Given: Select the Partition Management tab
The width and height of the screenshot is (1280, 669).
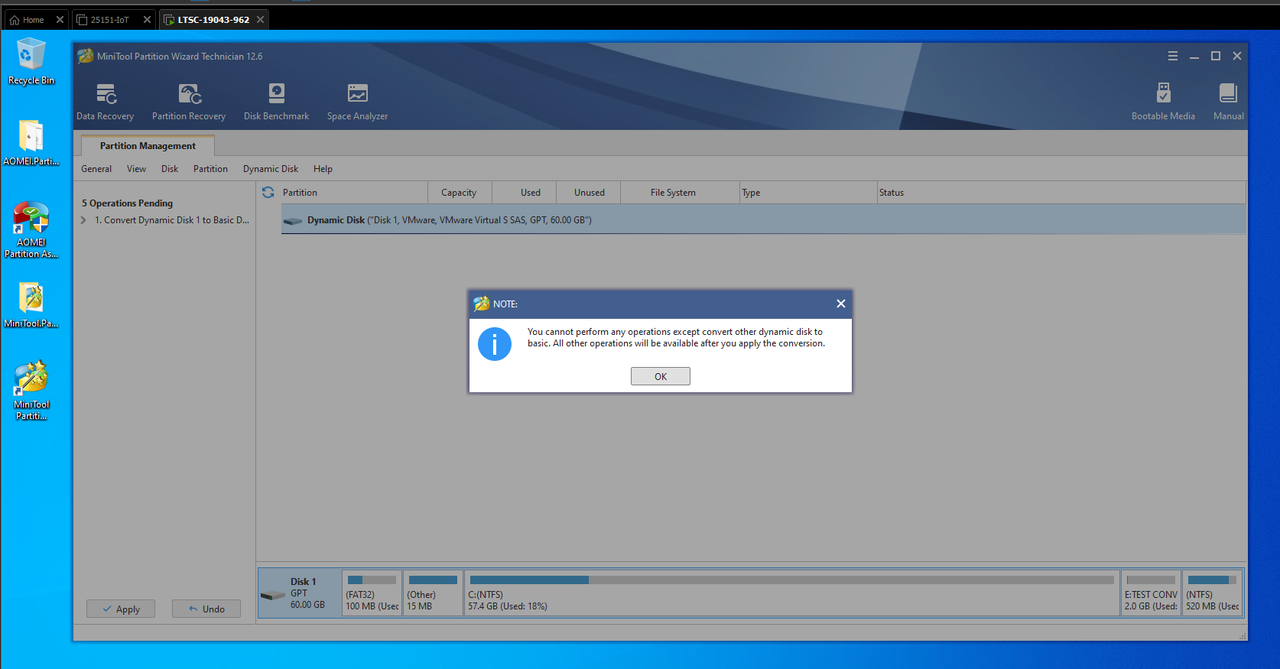Looking at the screenshot, I should click(147, 146).
